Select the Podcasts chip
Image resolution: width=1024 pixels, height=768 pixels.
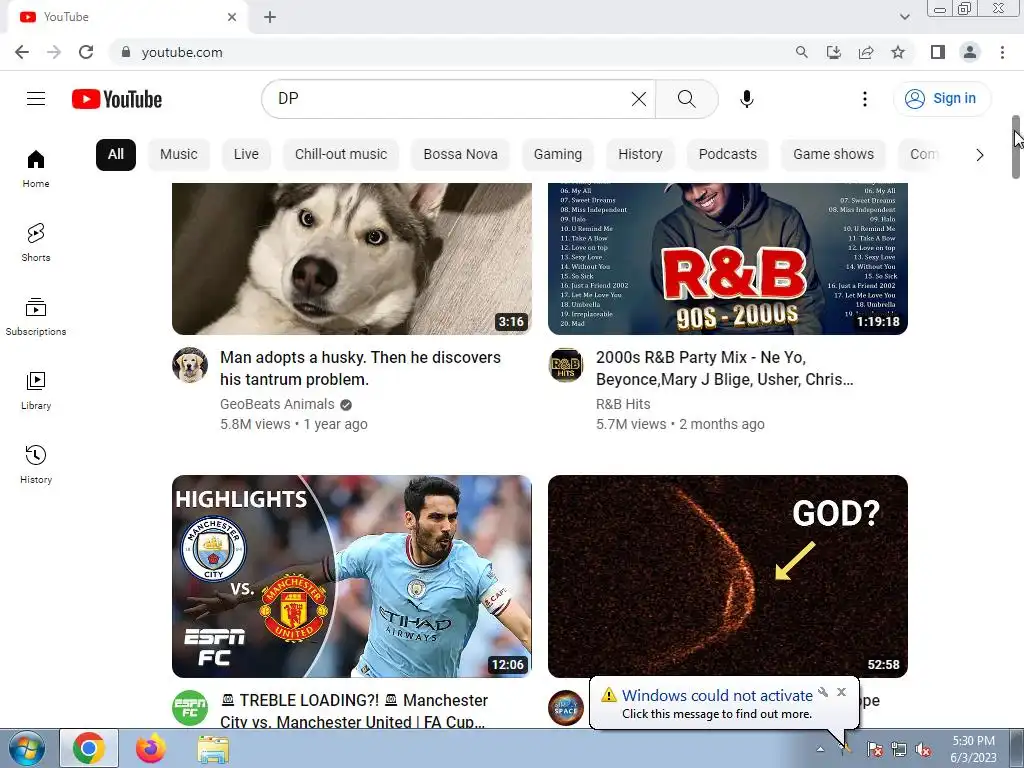coord(728,155)
